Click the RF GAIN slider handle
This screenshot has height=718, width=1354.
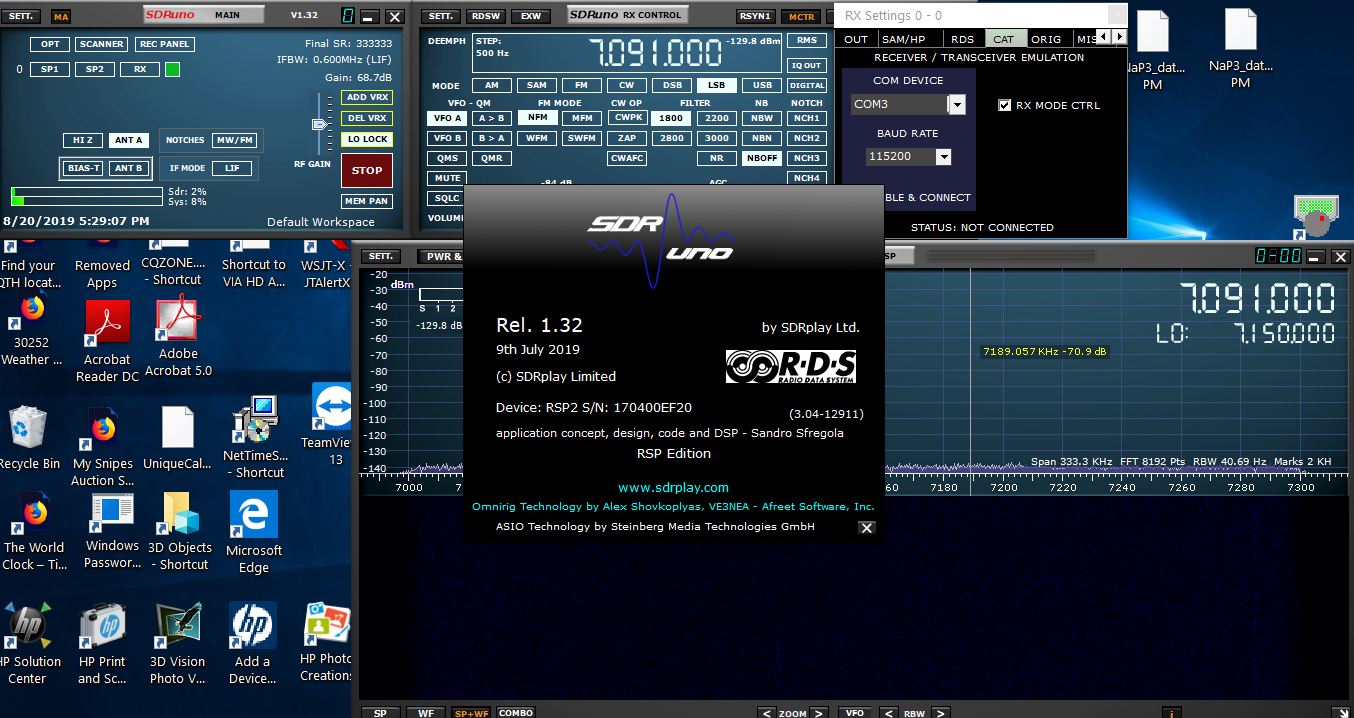(x=320, y=124)
